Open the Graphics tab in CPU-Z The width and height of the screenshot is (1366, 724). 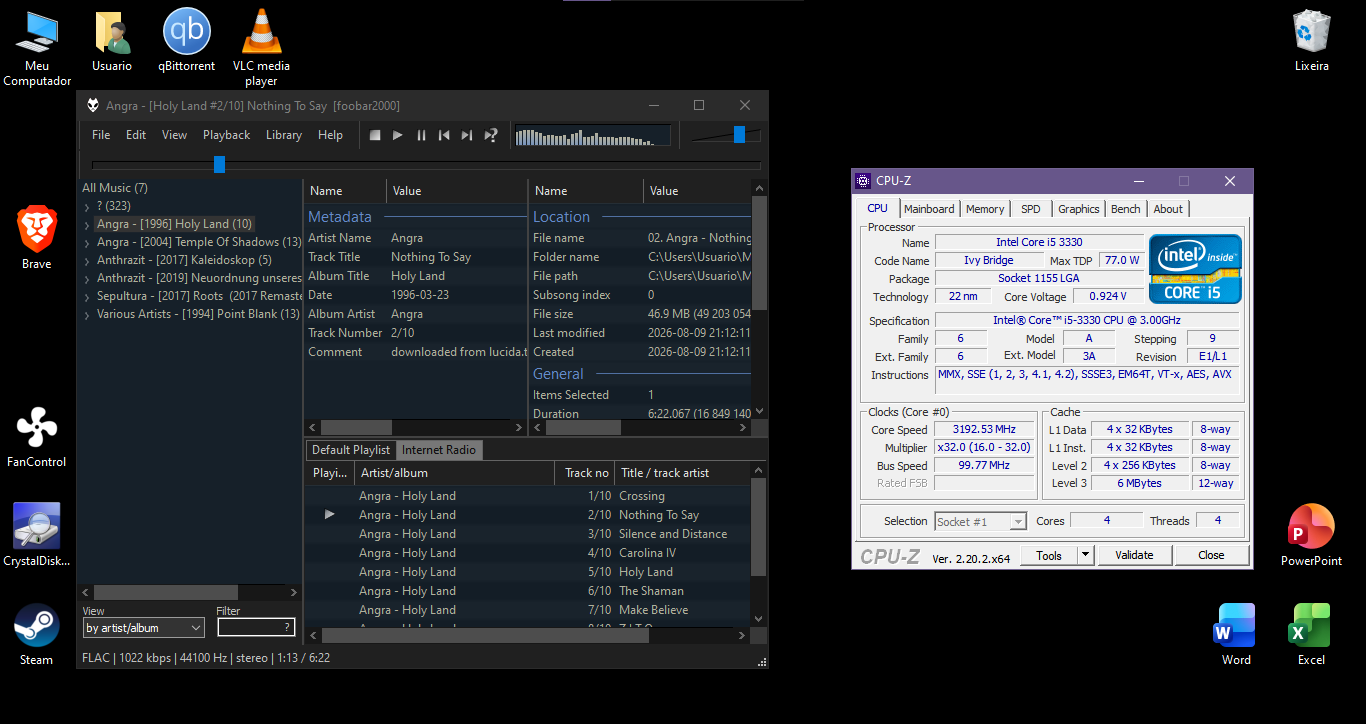point(1079,209)
